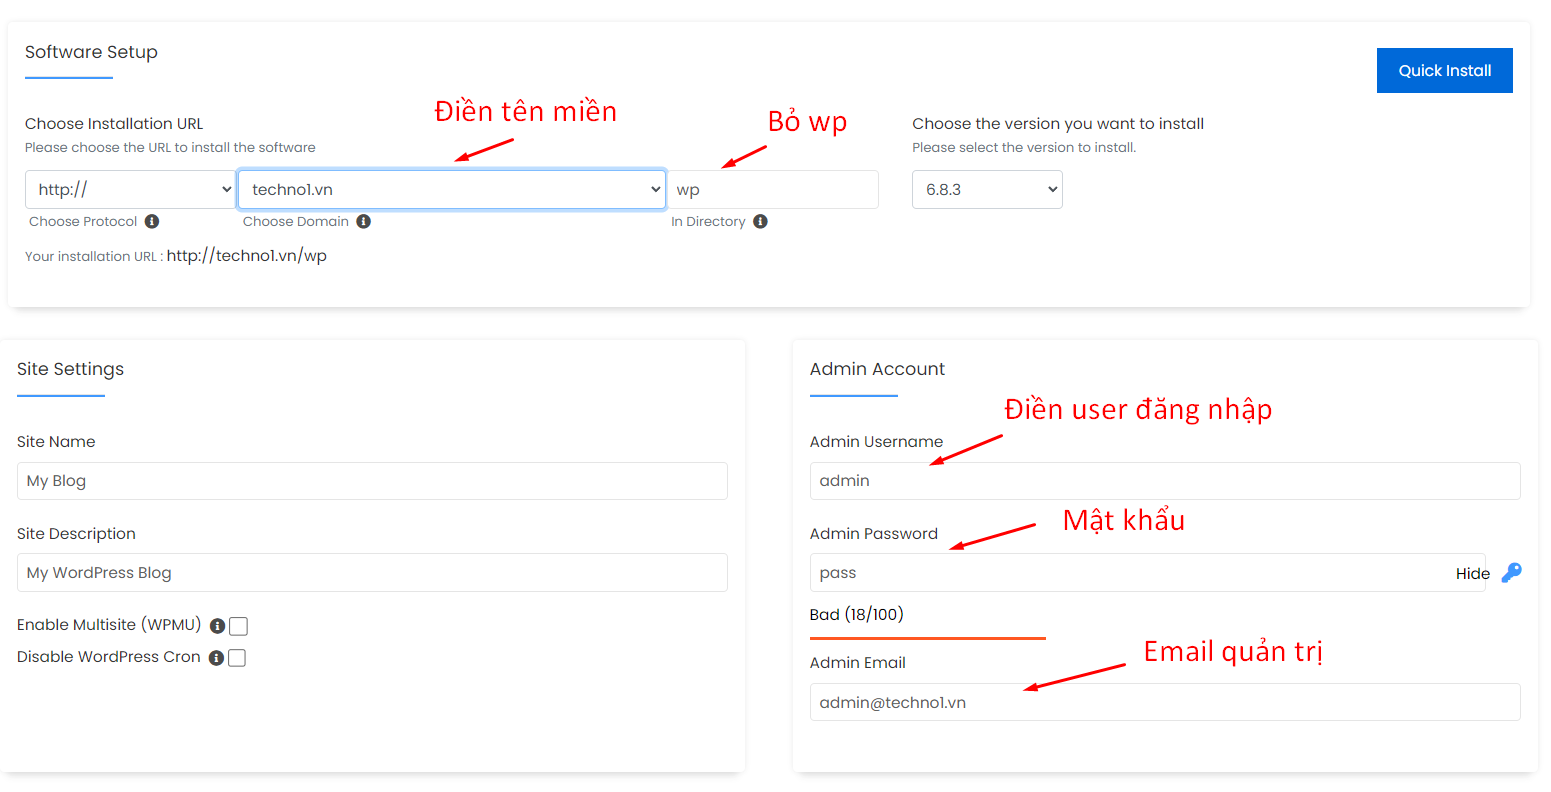
Task: Click the key icon to generate password
Action: (x=1511, y=573)
